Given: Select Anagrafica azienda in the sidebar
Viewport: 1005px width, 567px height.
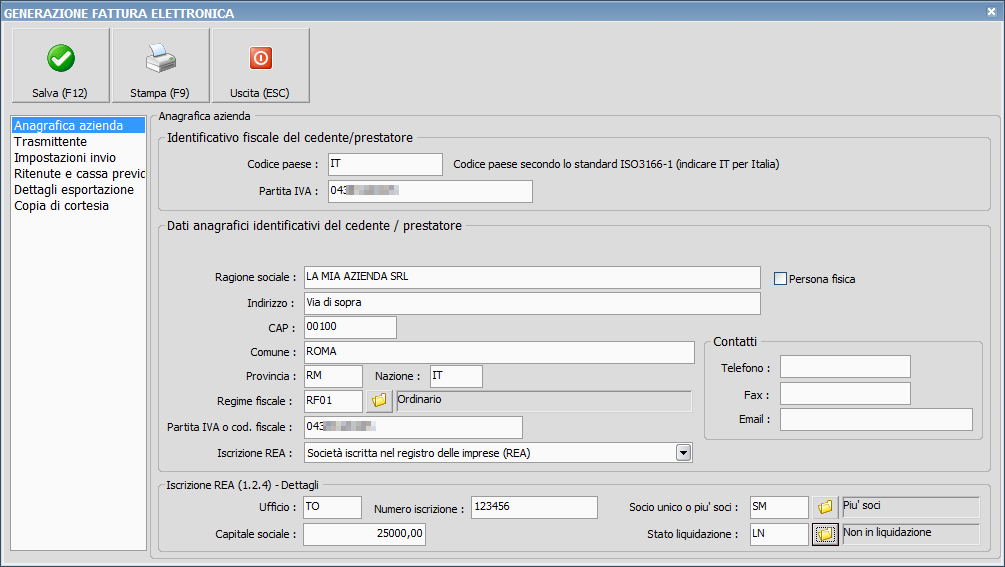Looking at the screenshot, I should 78,126.
